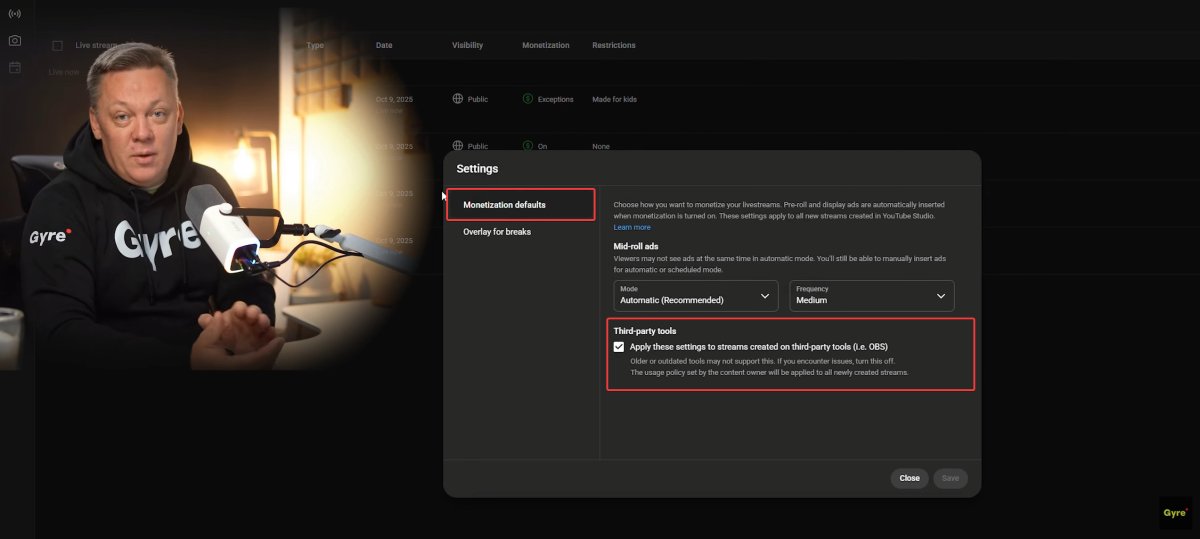The image size is (1200, 539).
Task: Open the Mode dropdown showing Automatic (Recommended)
Action: [697, 295]
